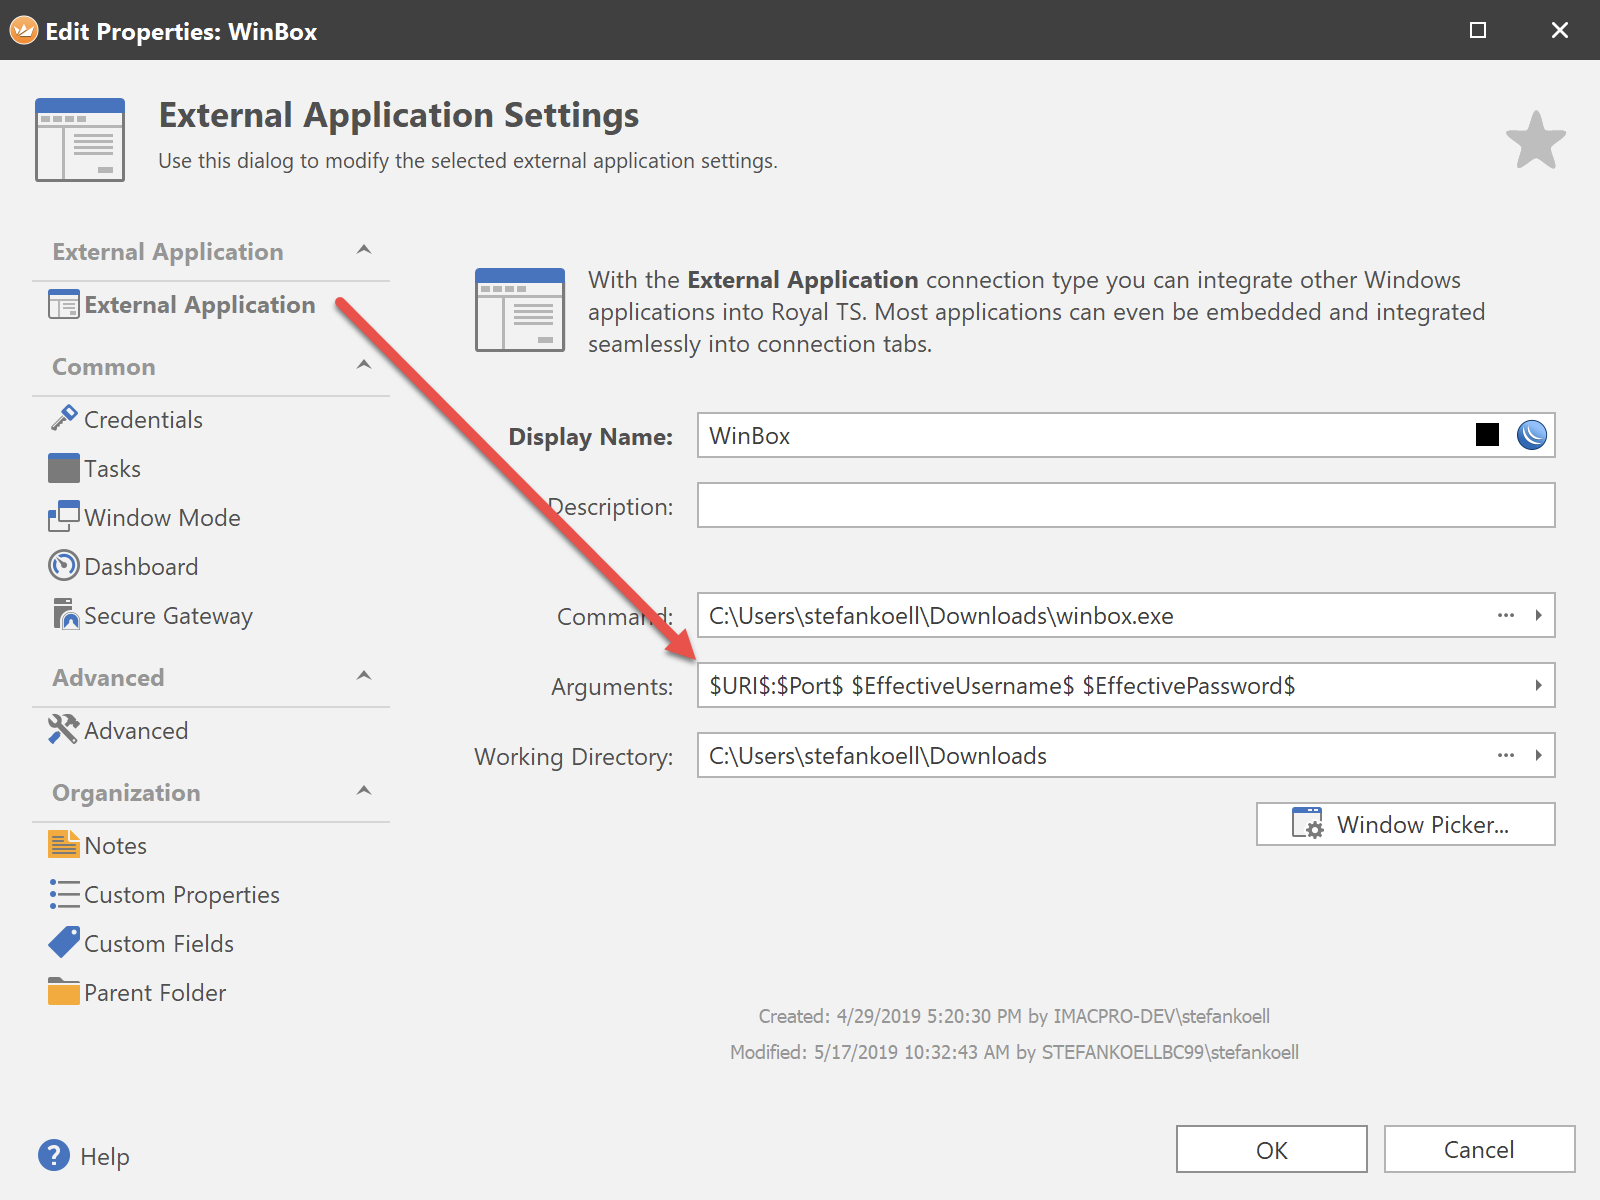
Task: Confirm changes with OK button
Action: point(1271,1150)
